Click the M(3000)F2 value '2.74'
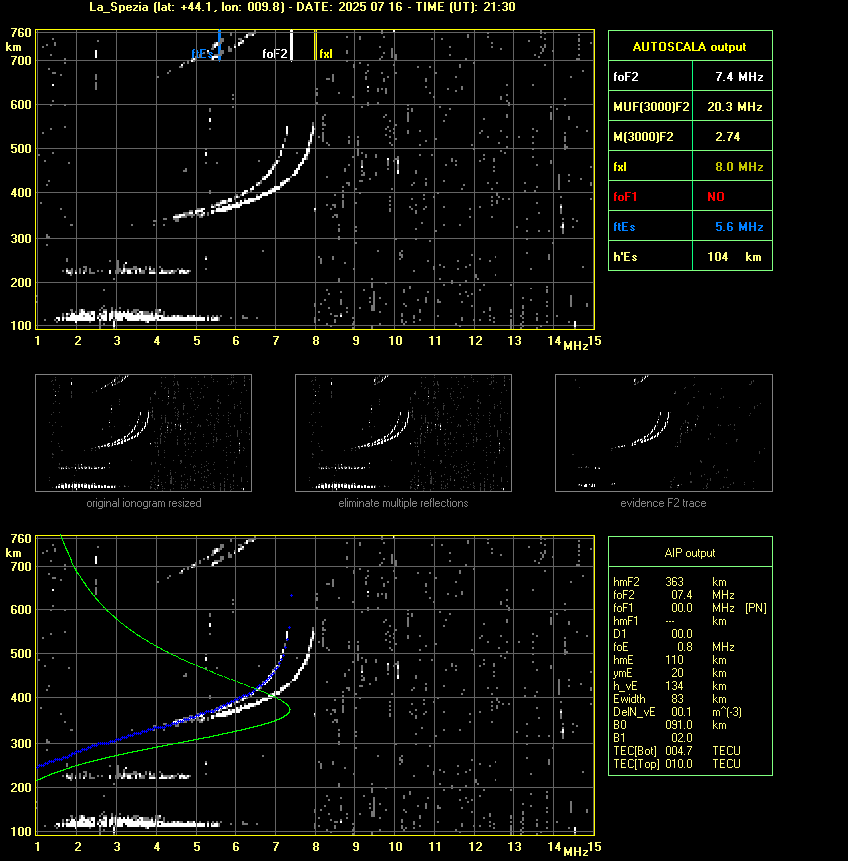848x861 pixels. [727, 137]
